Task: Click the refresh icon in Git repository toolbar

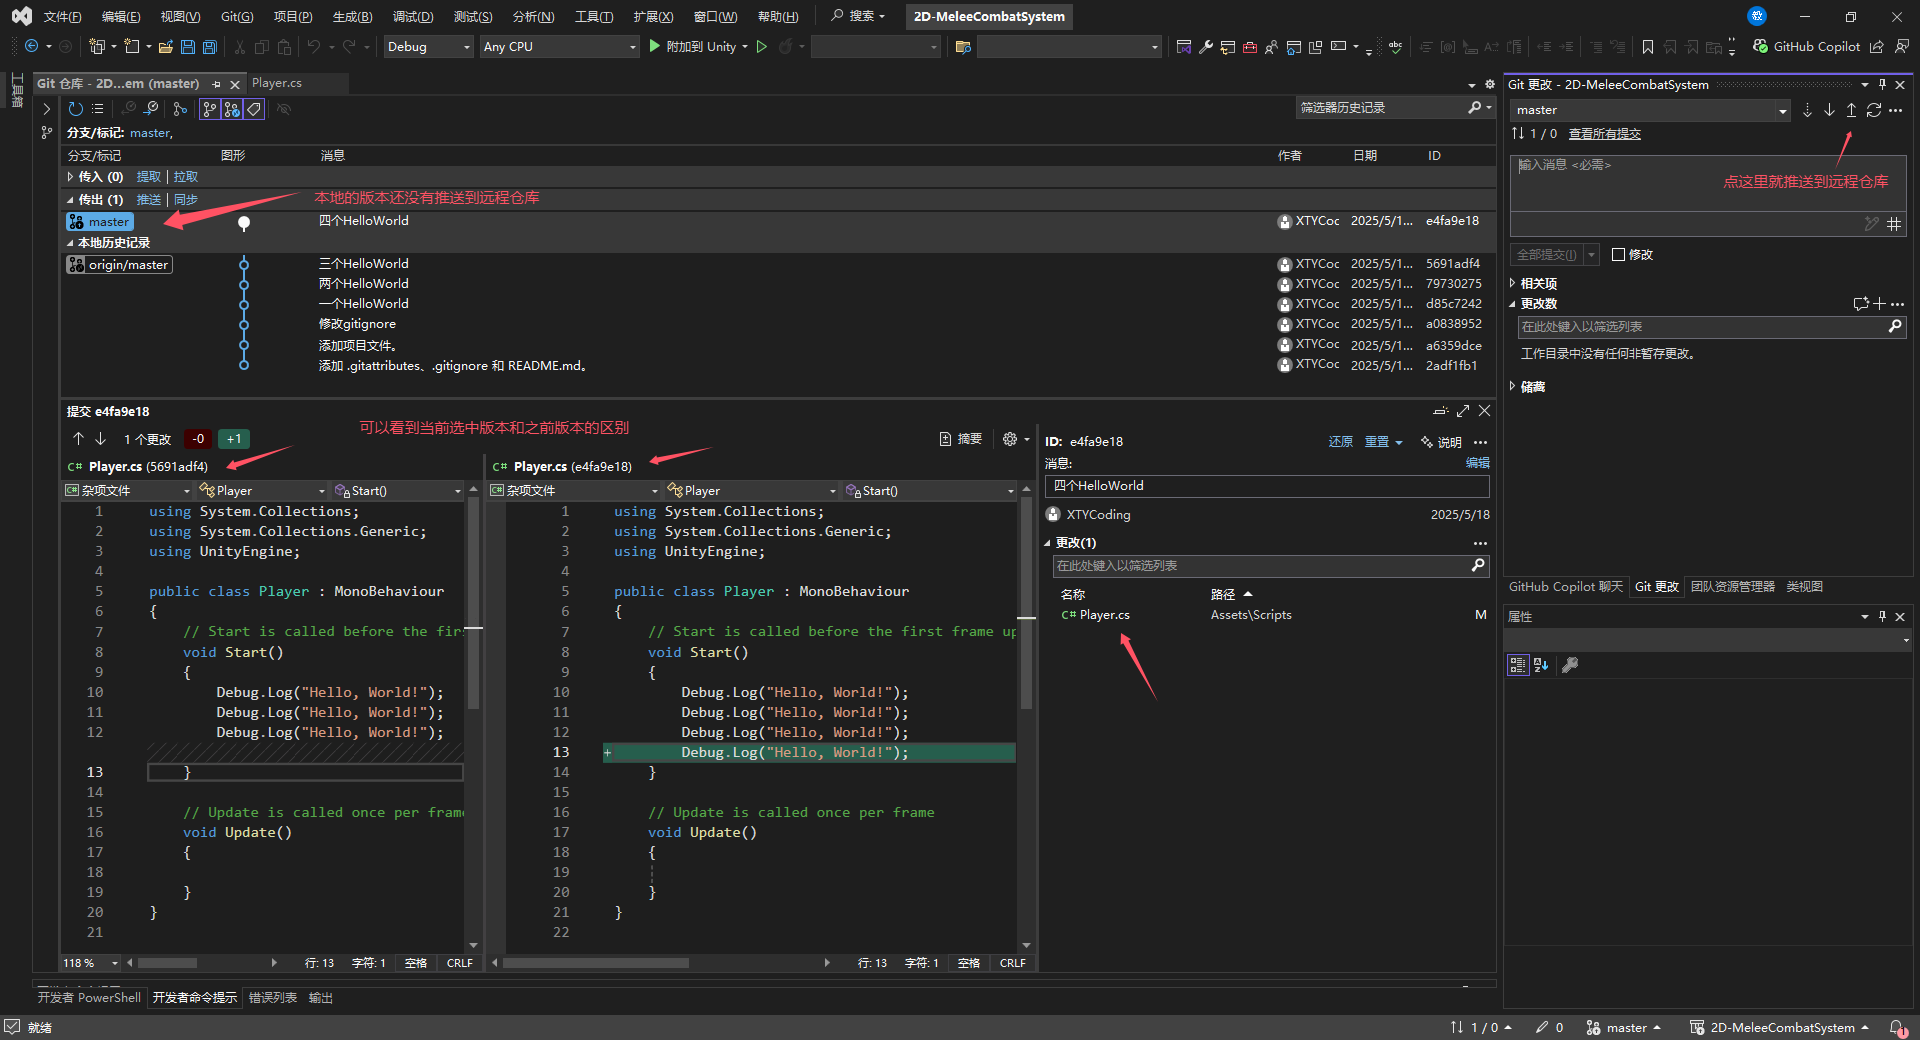Action: click(x=76, y=109)
